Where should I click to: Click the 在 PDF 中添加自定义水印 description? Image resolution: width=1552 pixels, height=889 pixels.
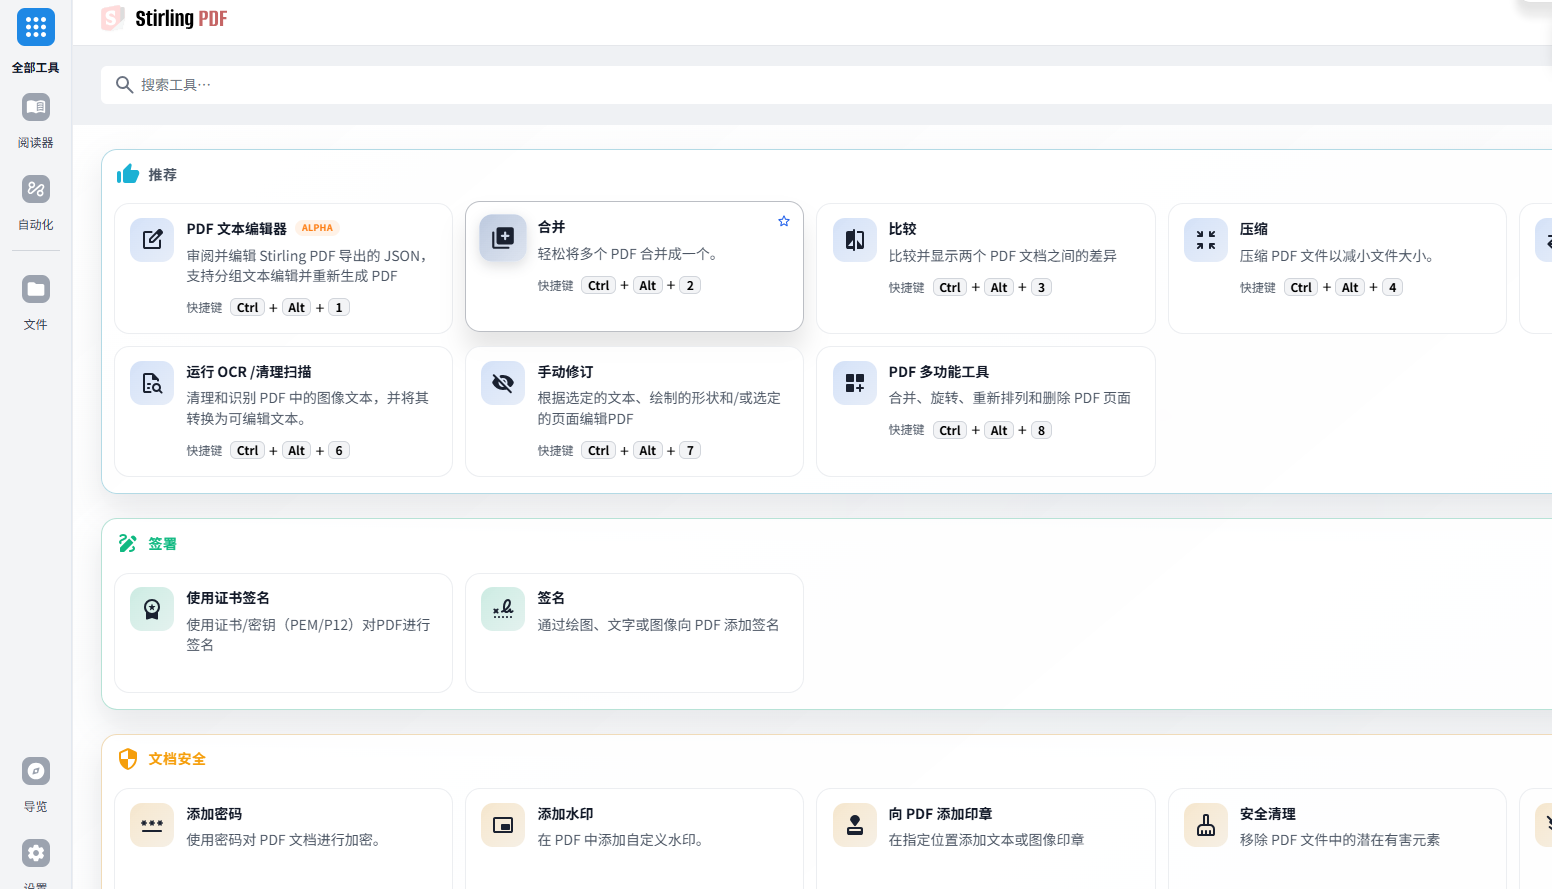(623, 840)
